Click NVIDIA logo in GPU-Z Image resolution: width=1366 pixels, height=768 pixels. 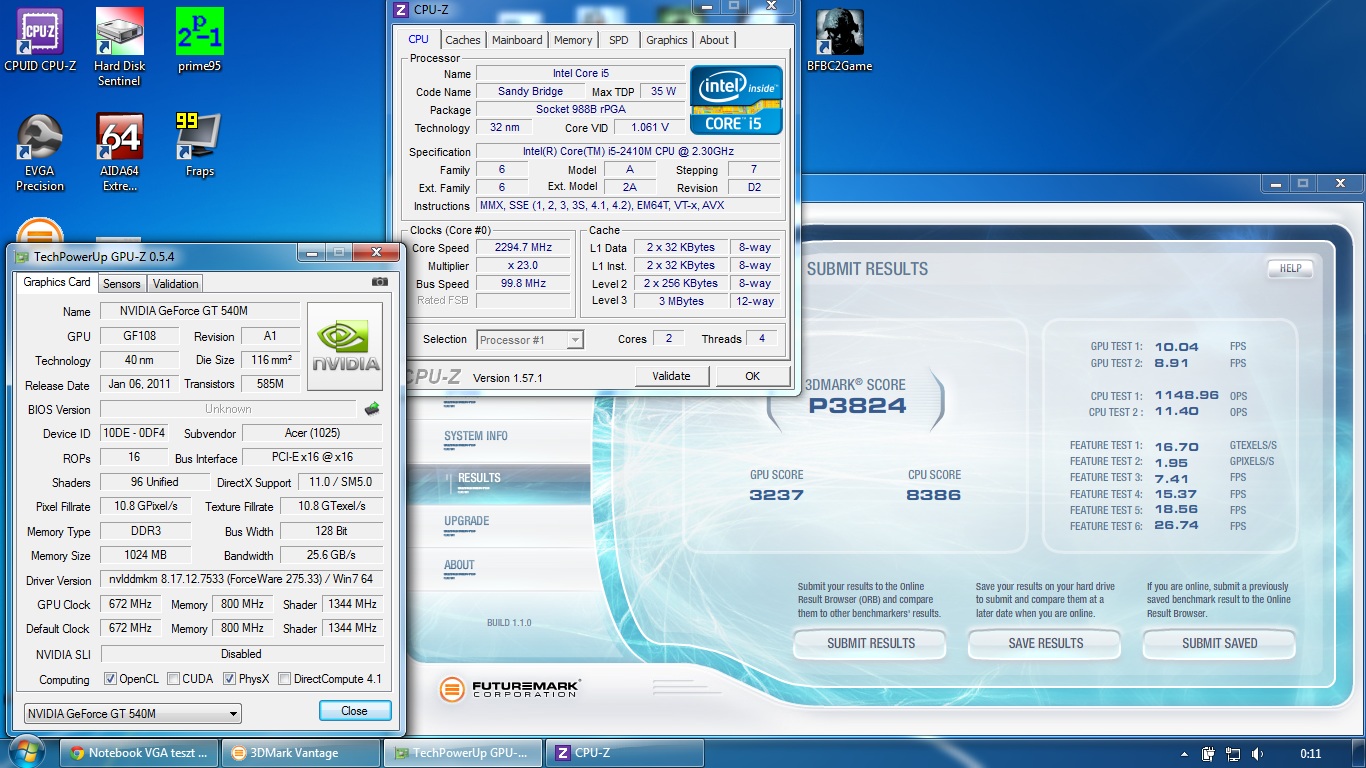point(345,346)
